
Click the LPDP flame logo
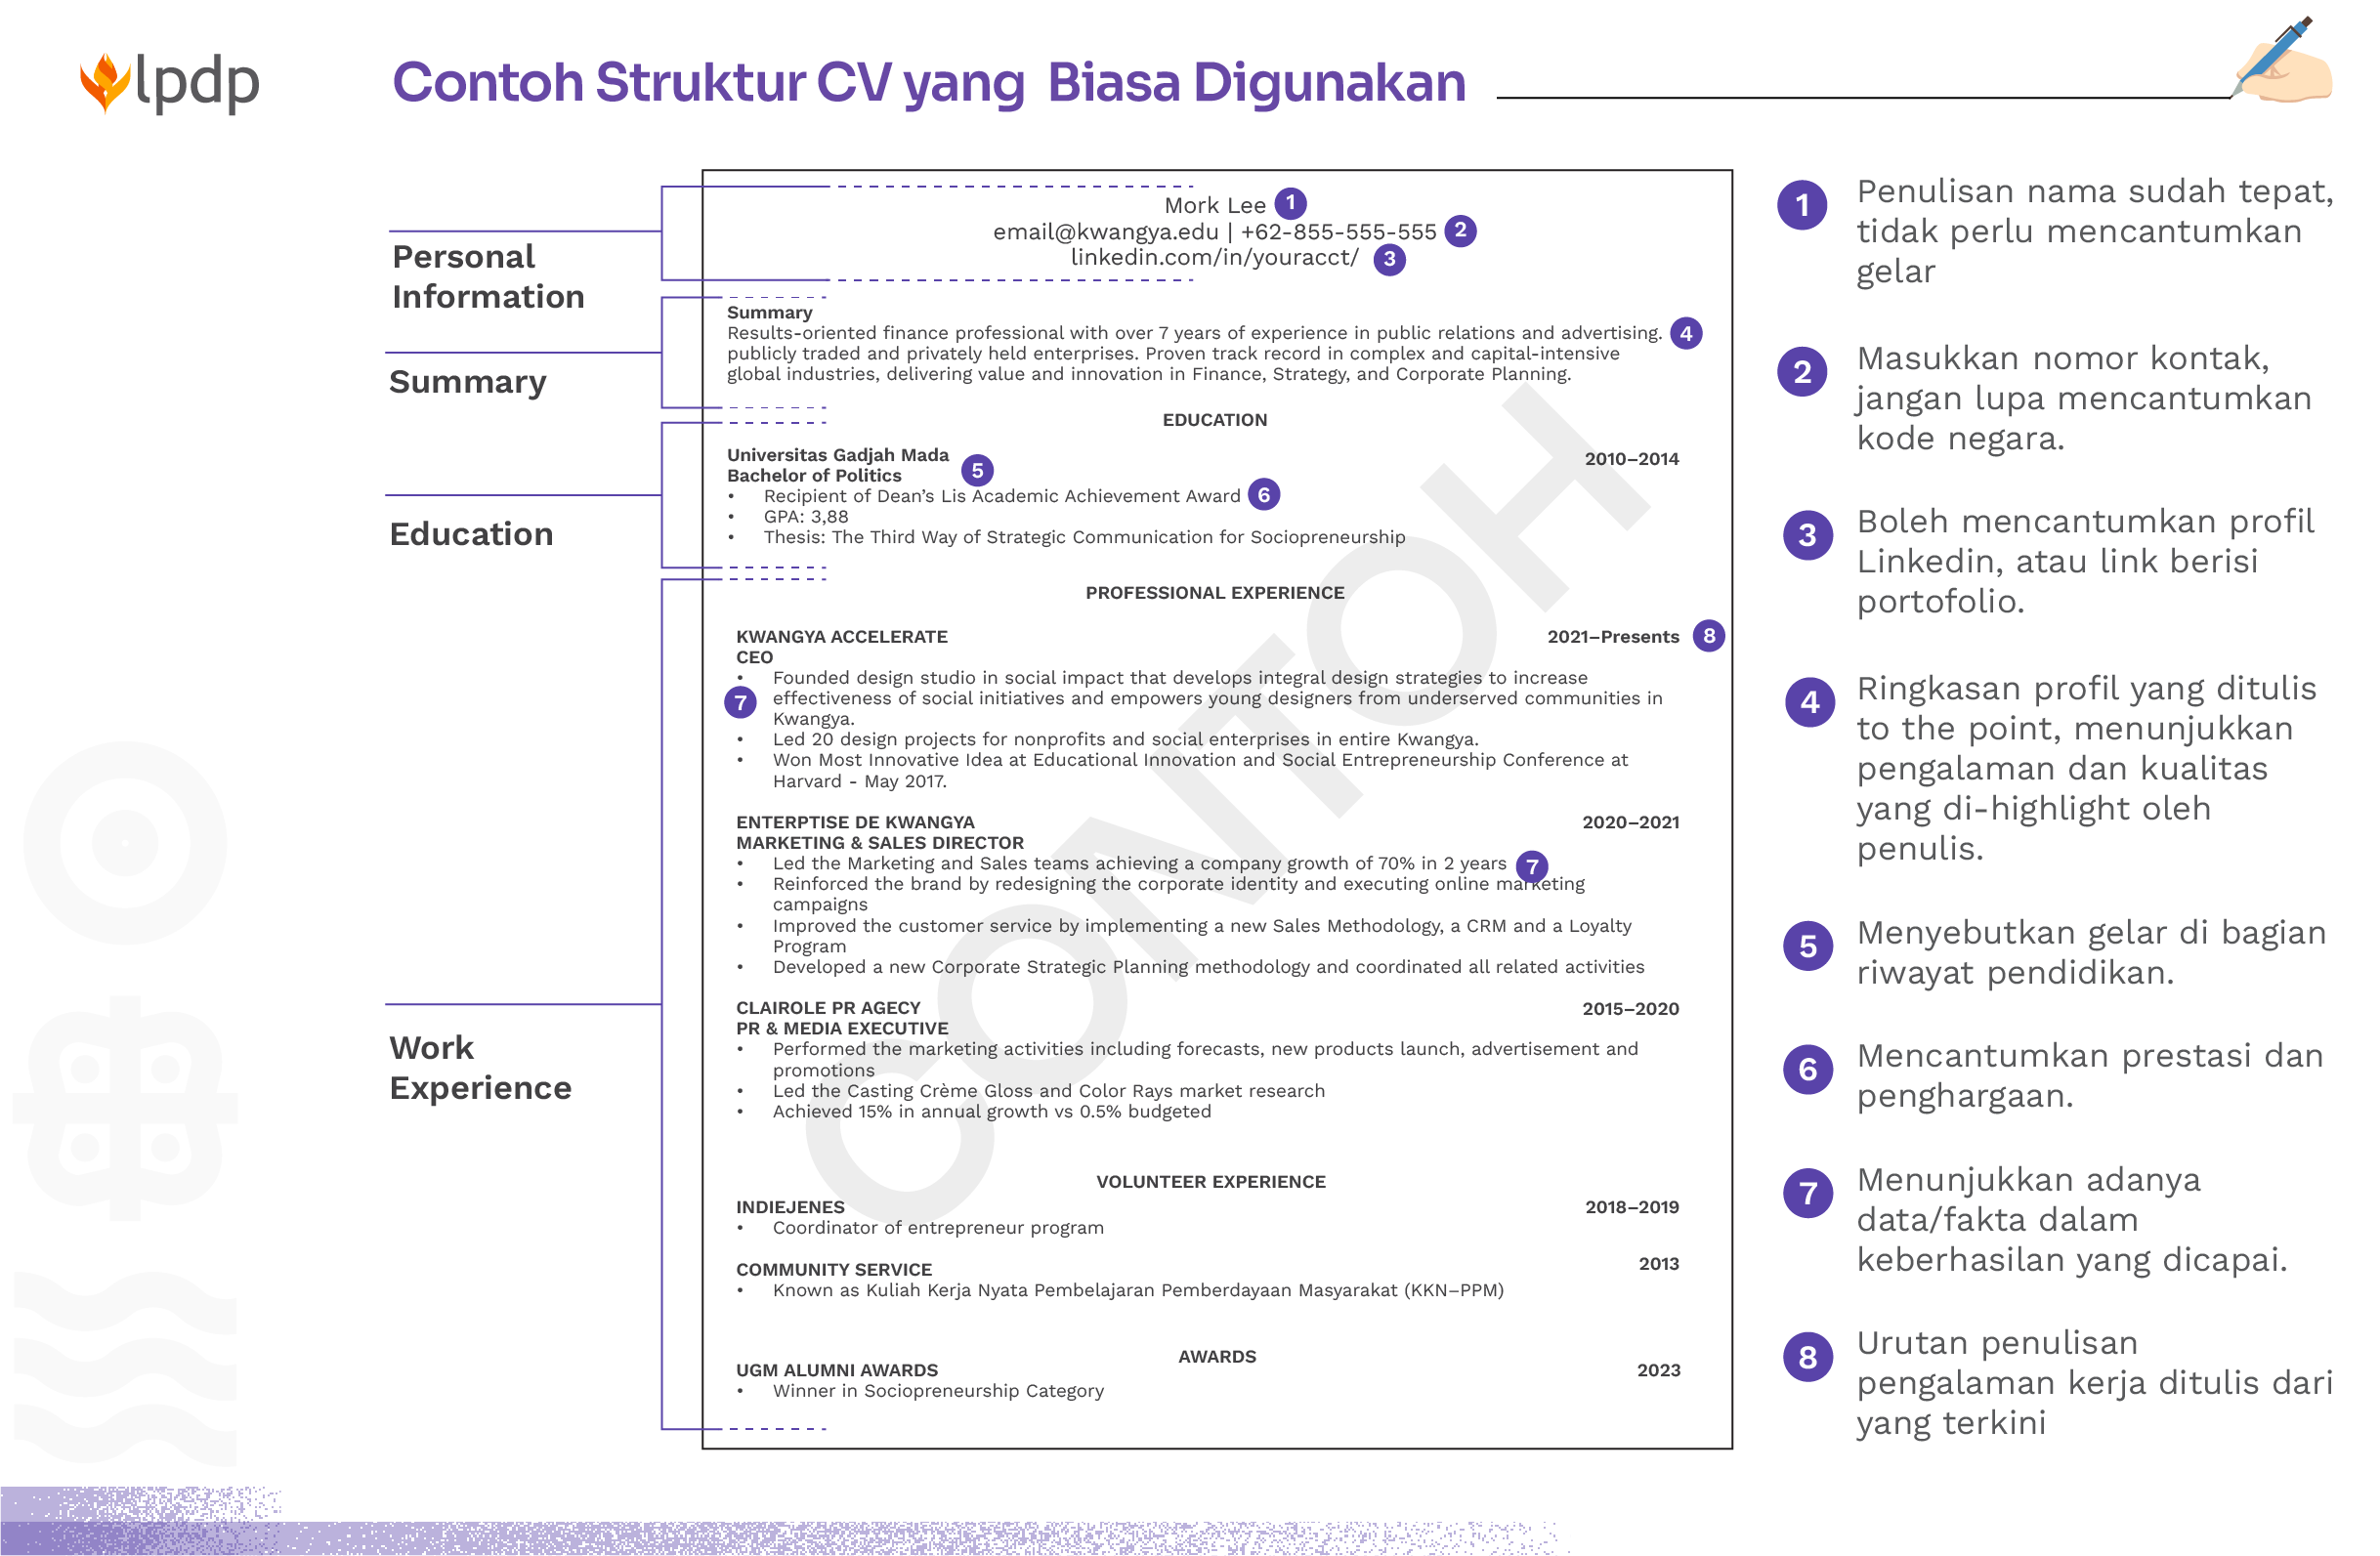click(x=105, y=82)
